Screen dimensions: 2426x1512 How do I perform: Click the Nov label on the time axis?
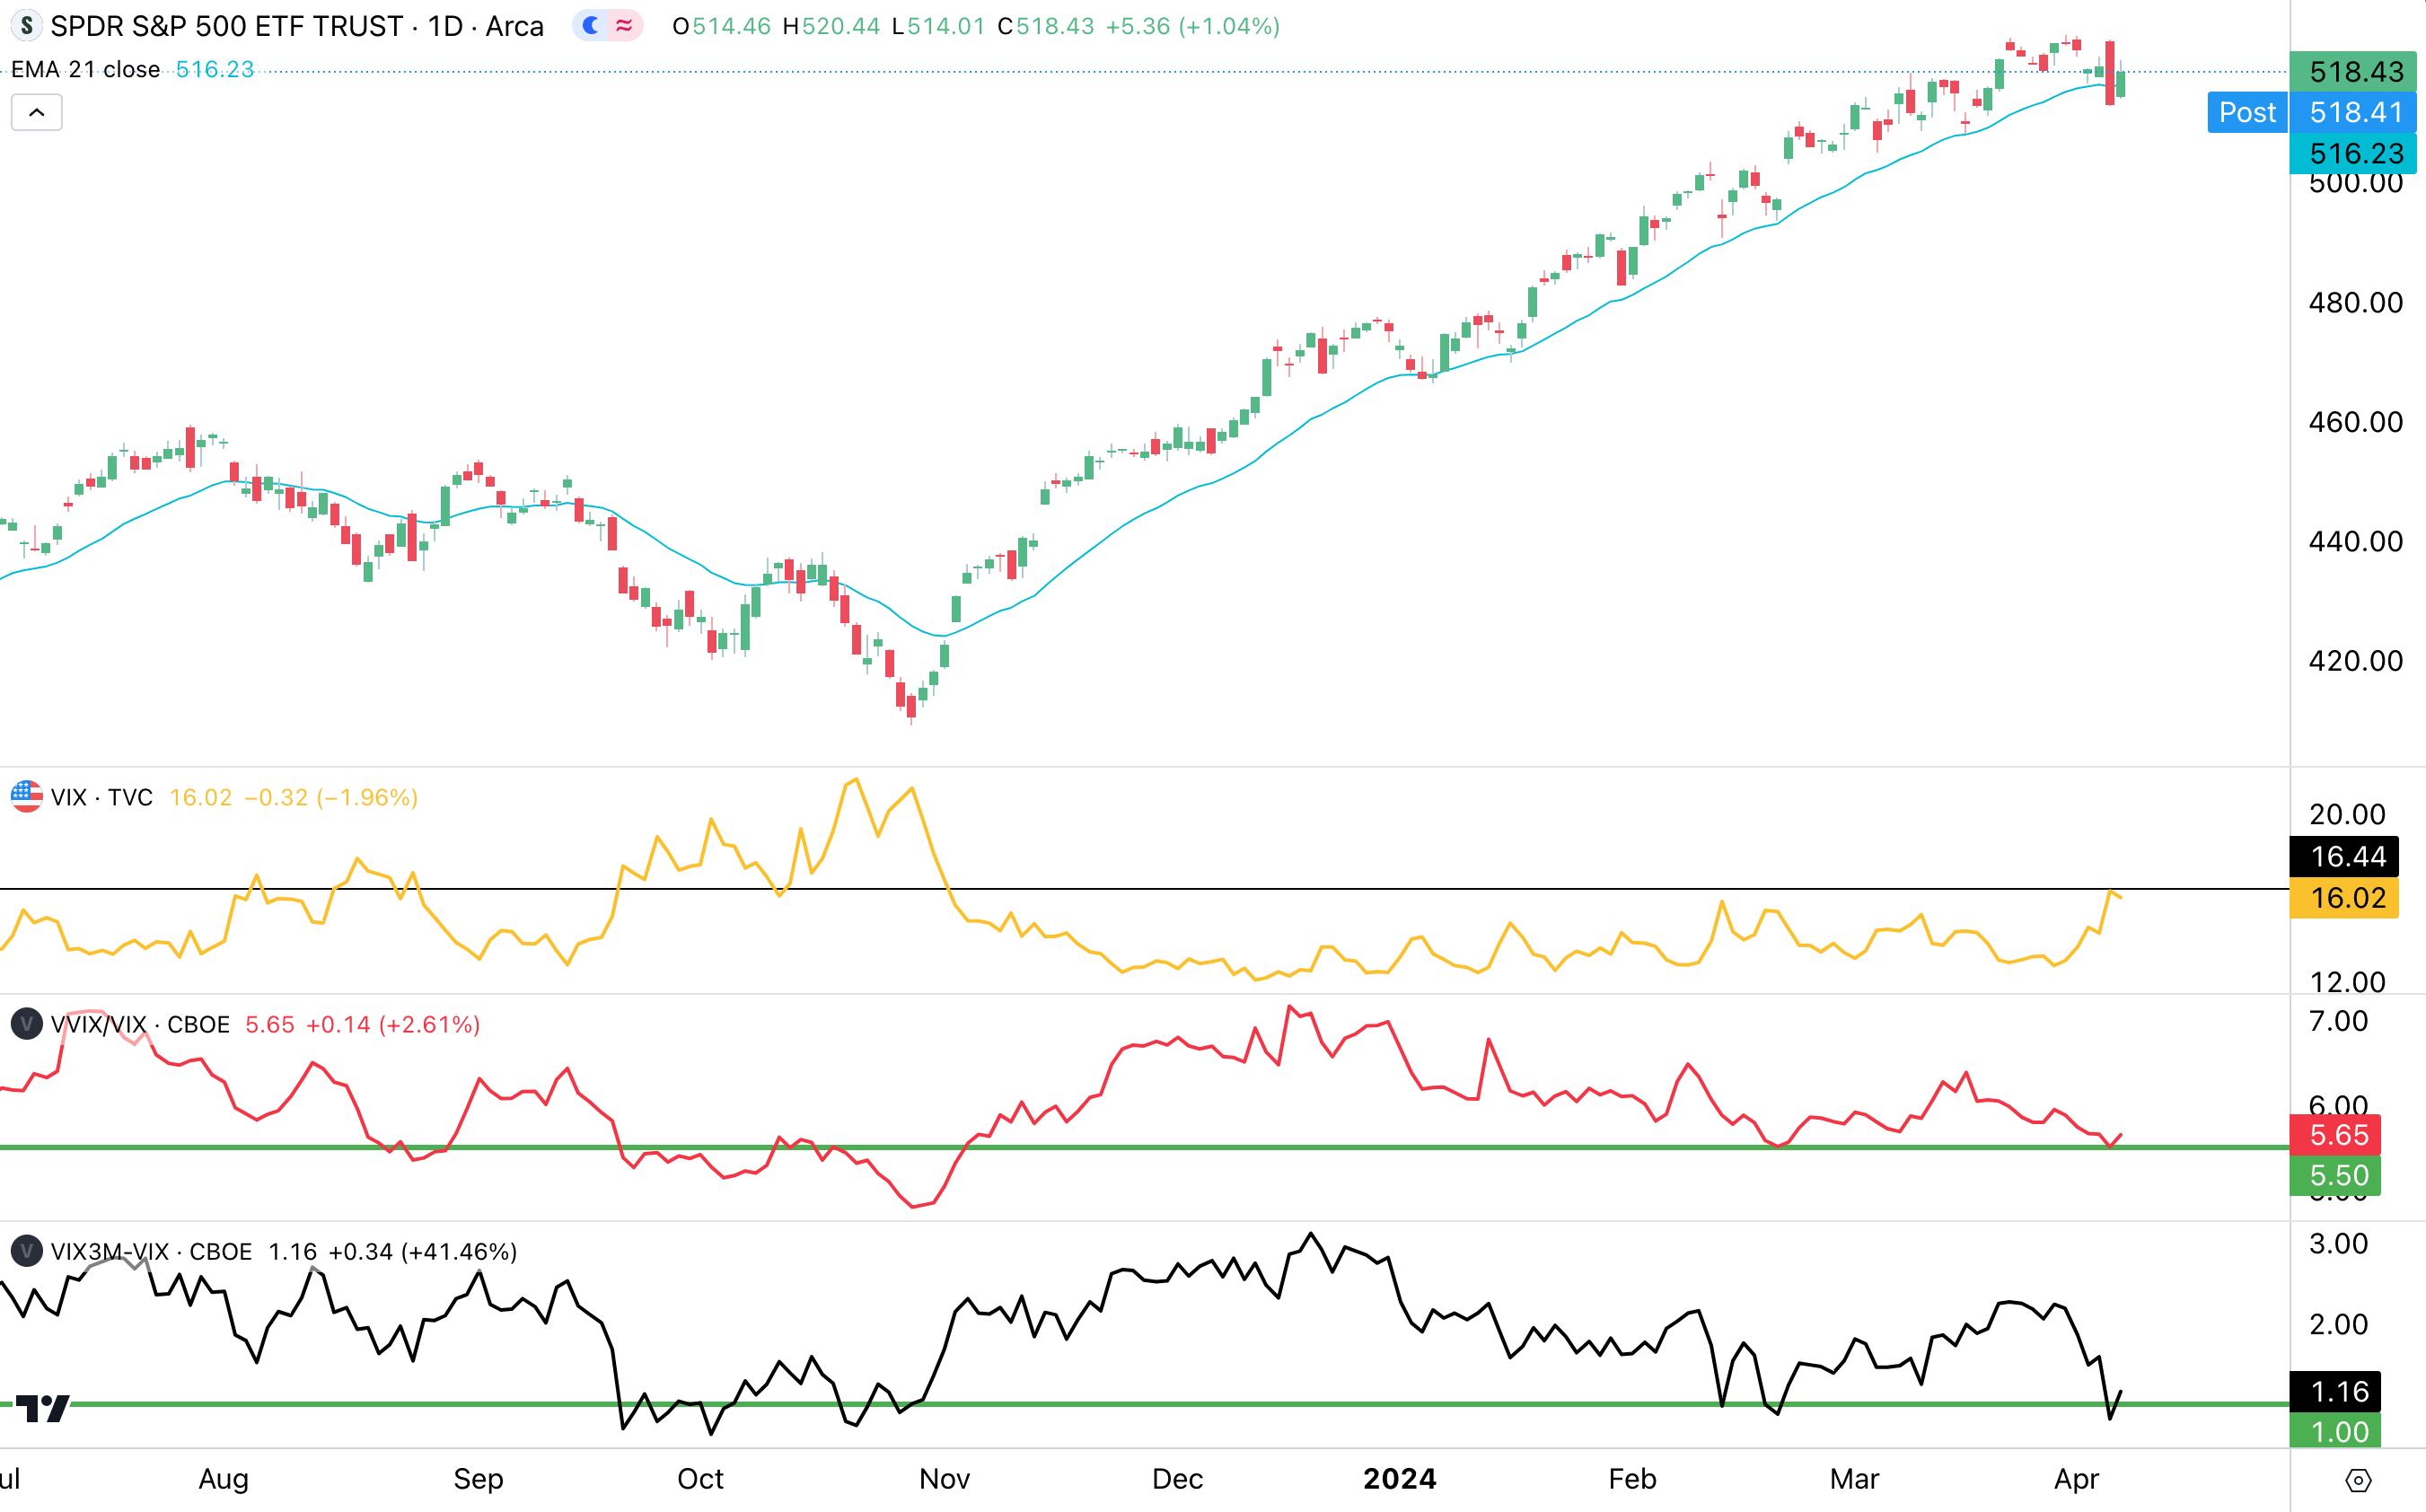944,1478
